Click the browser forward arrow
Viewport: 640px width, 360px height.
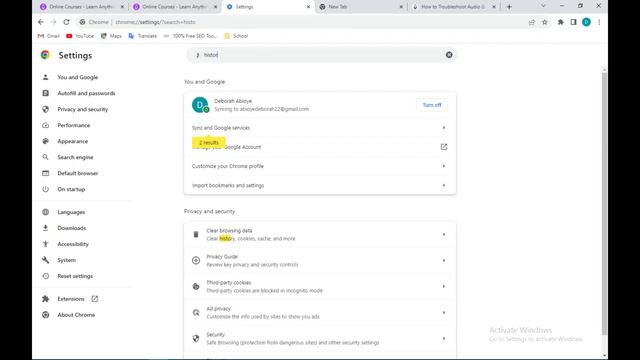click(x=53, y=22)
